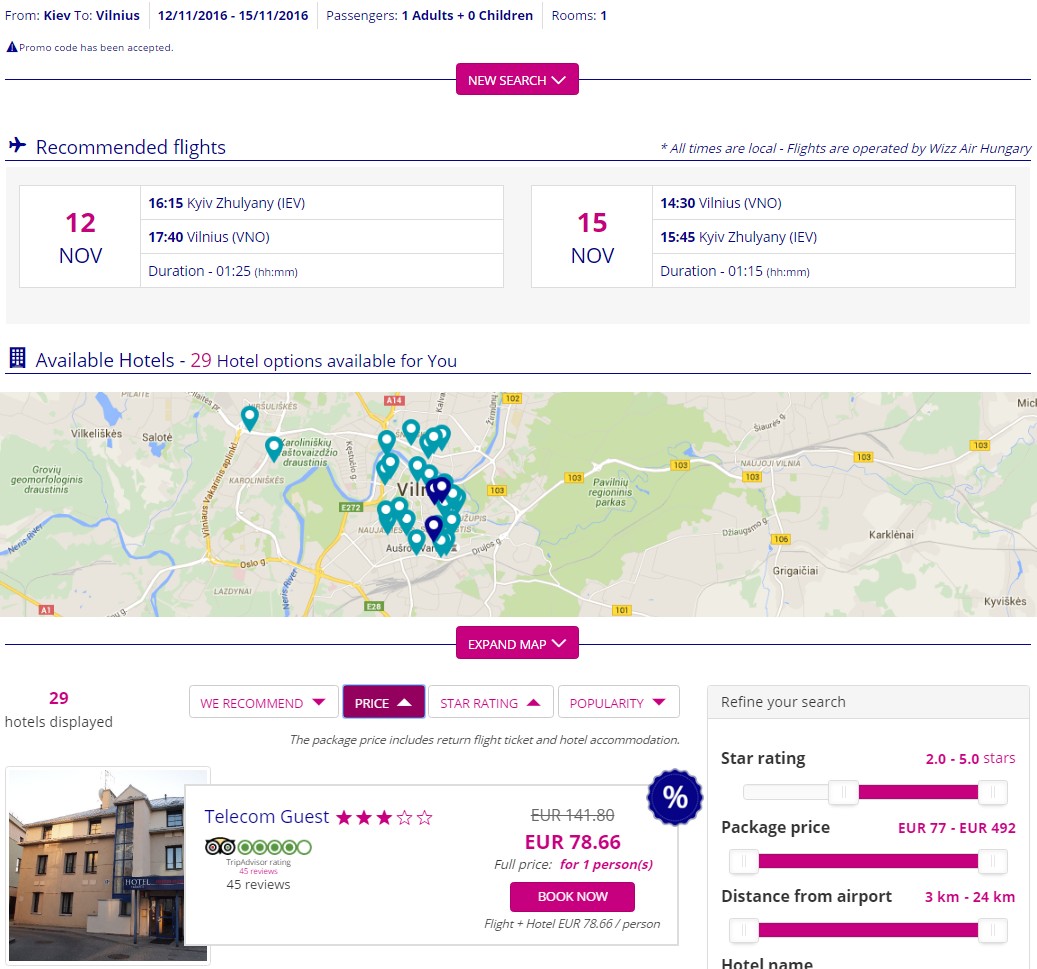This screenshot has width=1037, height=969.
Task: Click the A14 road shield on map
Action: pos(394,400)
